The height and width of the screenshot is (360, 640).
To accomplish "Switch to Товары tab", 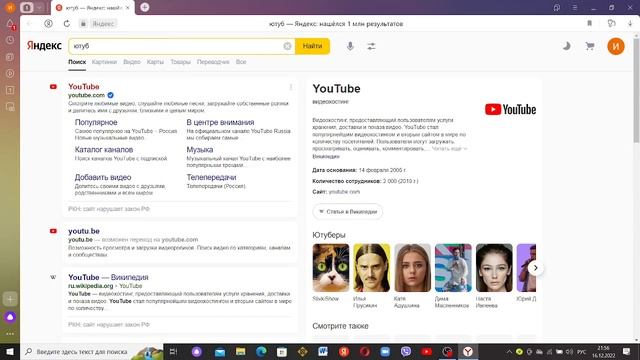I will 180,62.
